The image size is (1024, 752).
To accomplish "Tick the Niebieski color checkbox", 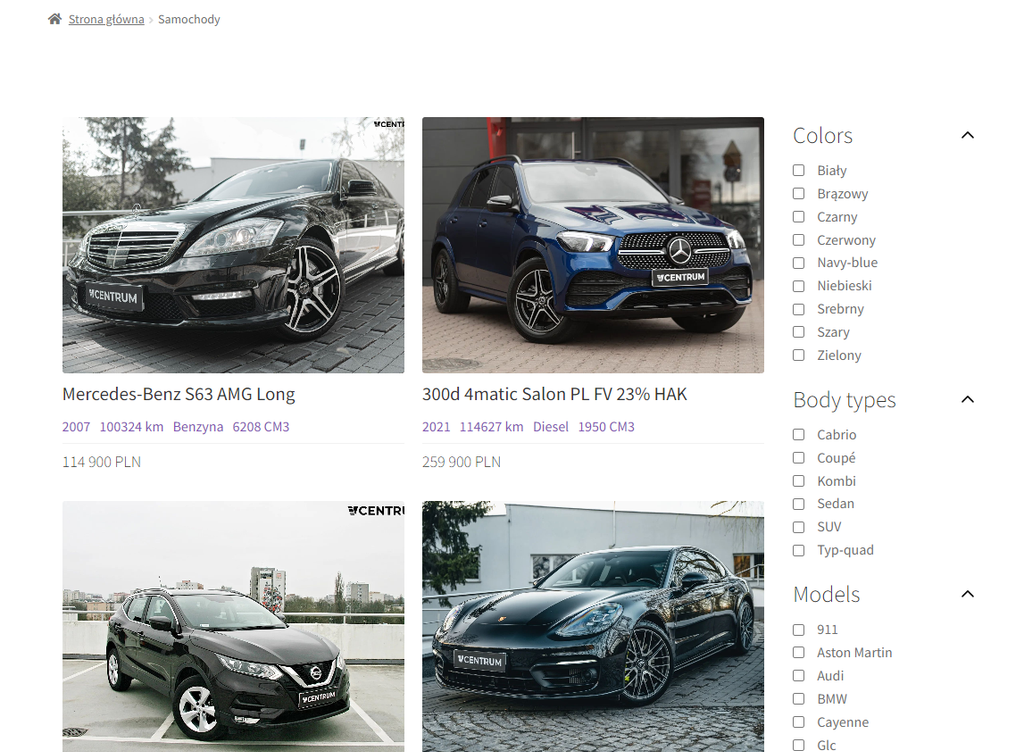I will point(799,286).
